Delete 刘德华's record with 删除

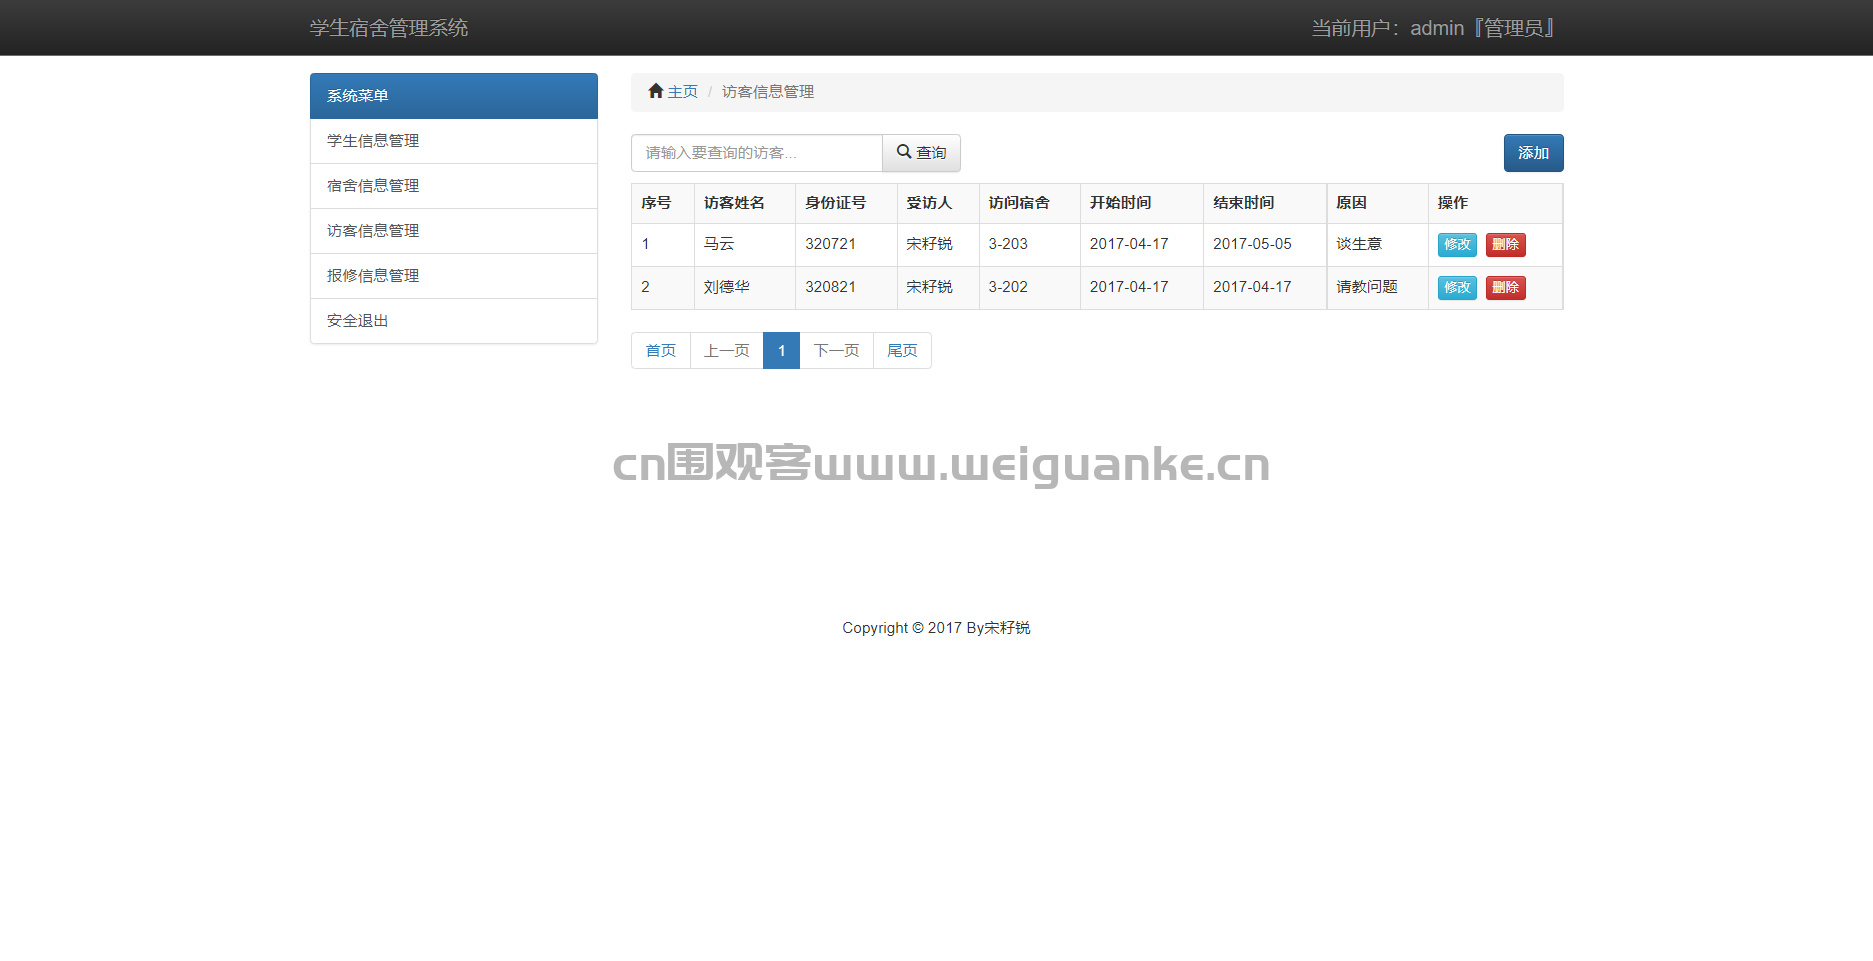pyautogui.click(x=1505, y=287)
